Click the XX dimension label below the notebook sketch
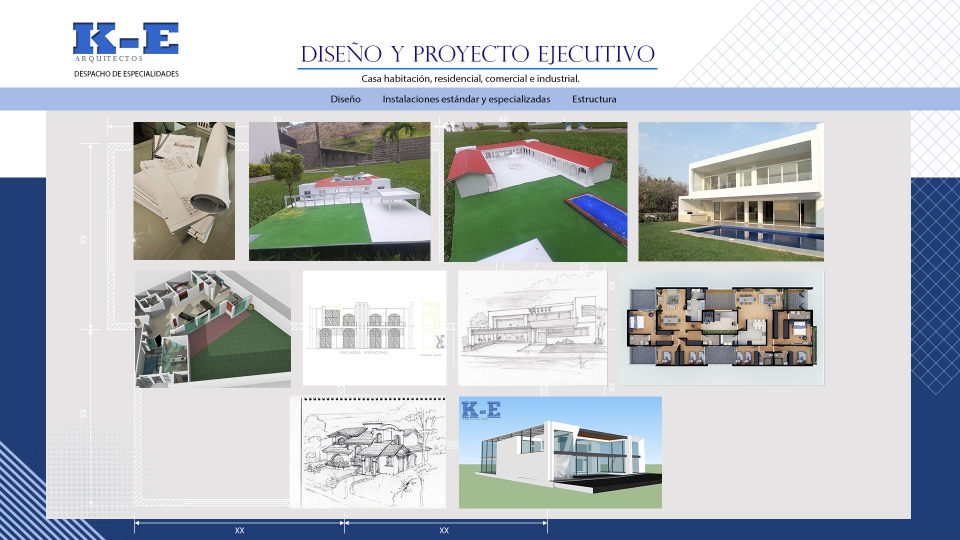The image size is (960, 540). click(x=240, y=530)
